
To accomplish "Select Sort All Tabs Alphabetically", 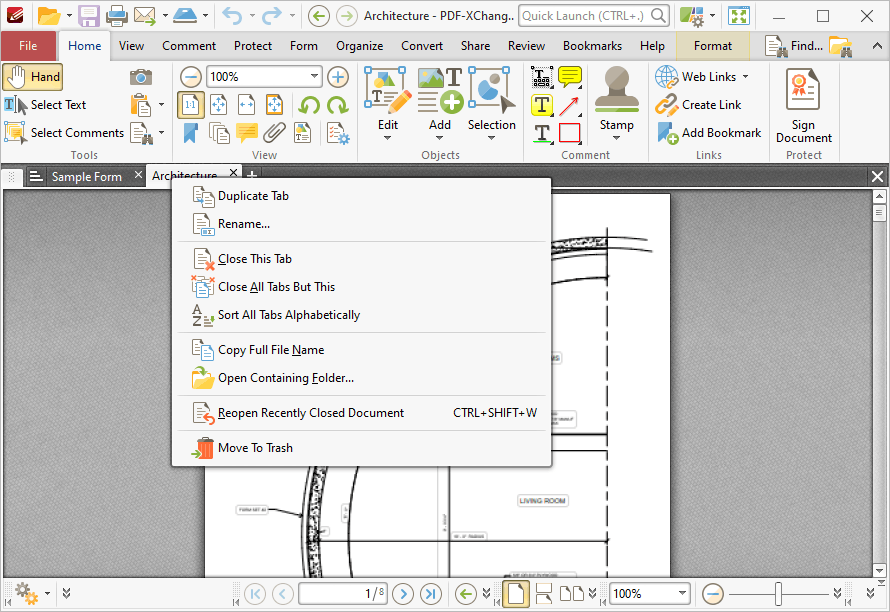I will tap(361, 315).
